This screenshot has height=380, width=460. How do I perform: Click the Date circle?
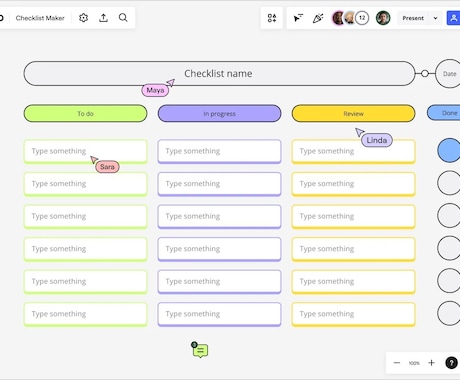449,74
